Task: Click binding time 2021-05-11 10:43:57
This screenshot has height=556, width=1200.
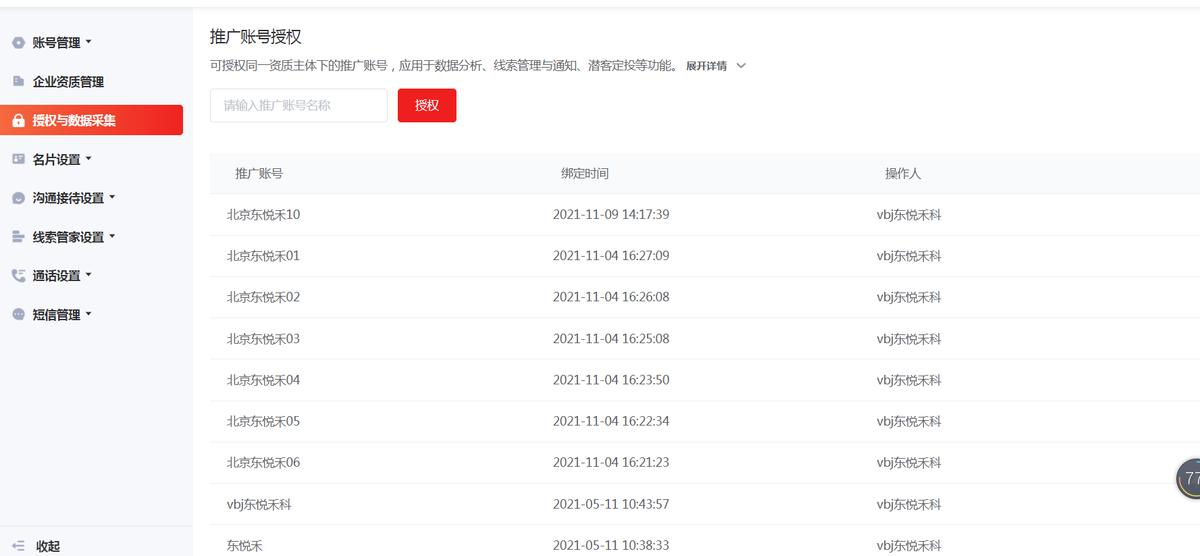Action: 611,504
